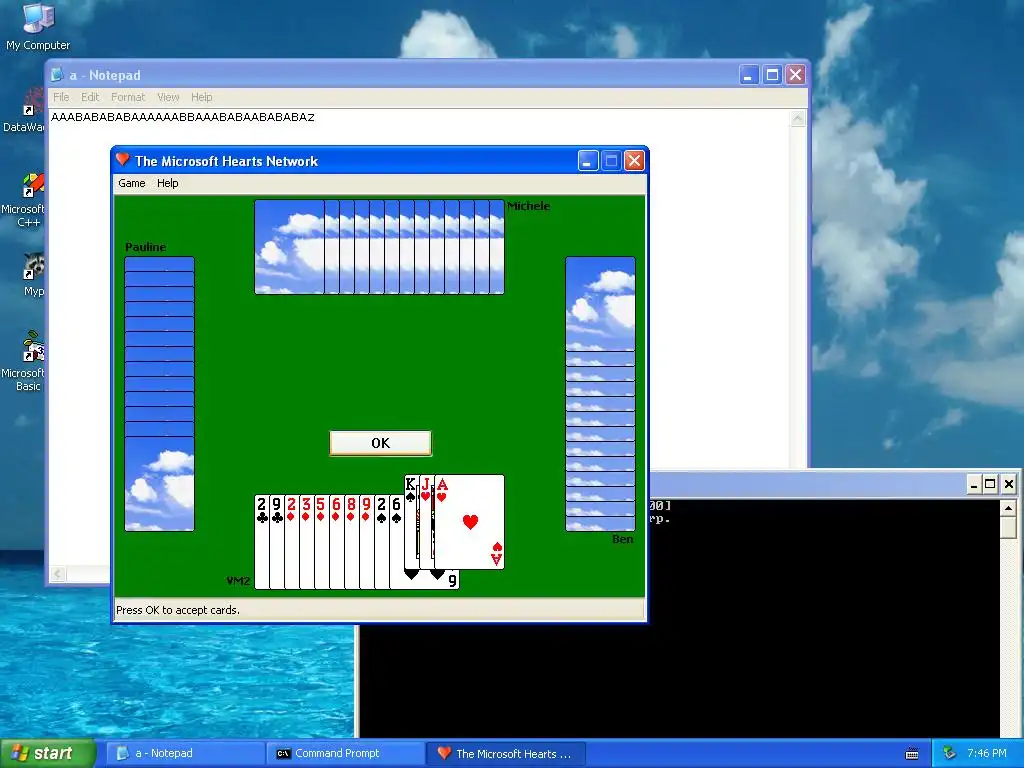Click Notepad's horizontal scroll left arrow

tap(57, 574)
